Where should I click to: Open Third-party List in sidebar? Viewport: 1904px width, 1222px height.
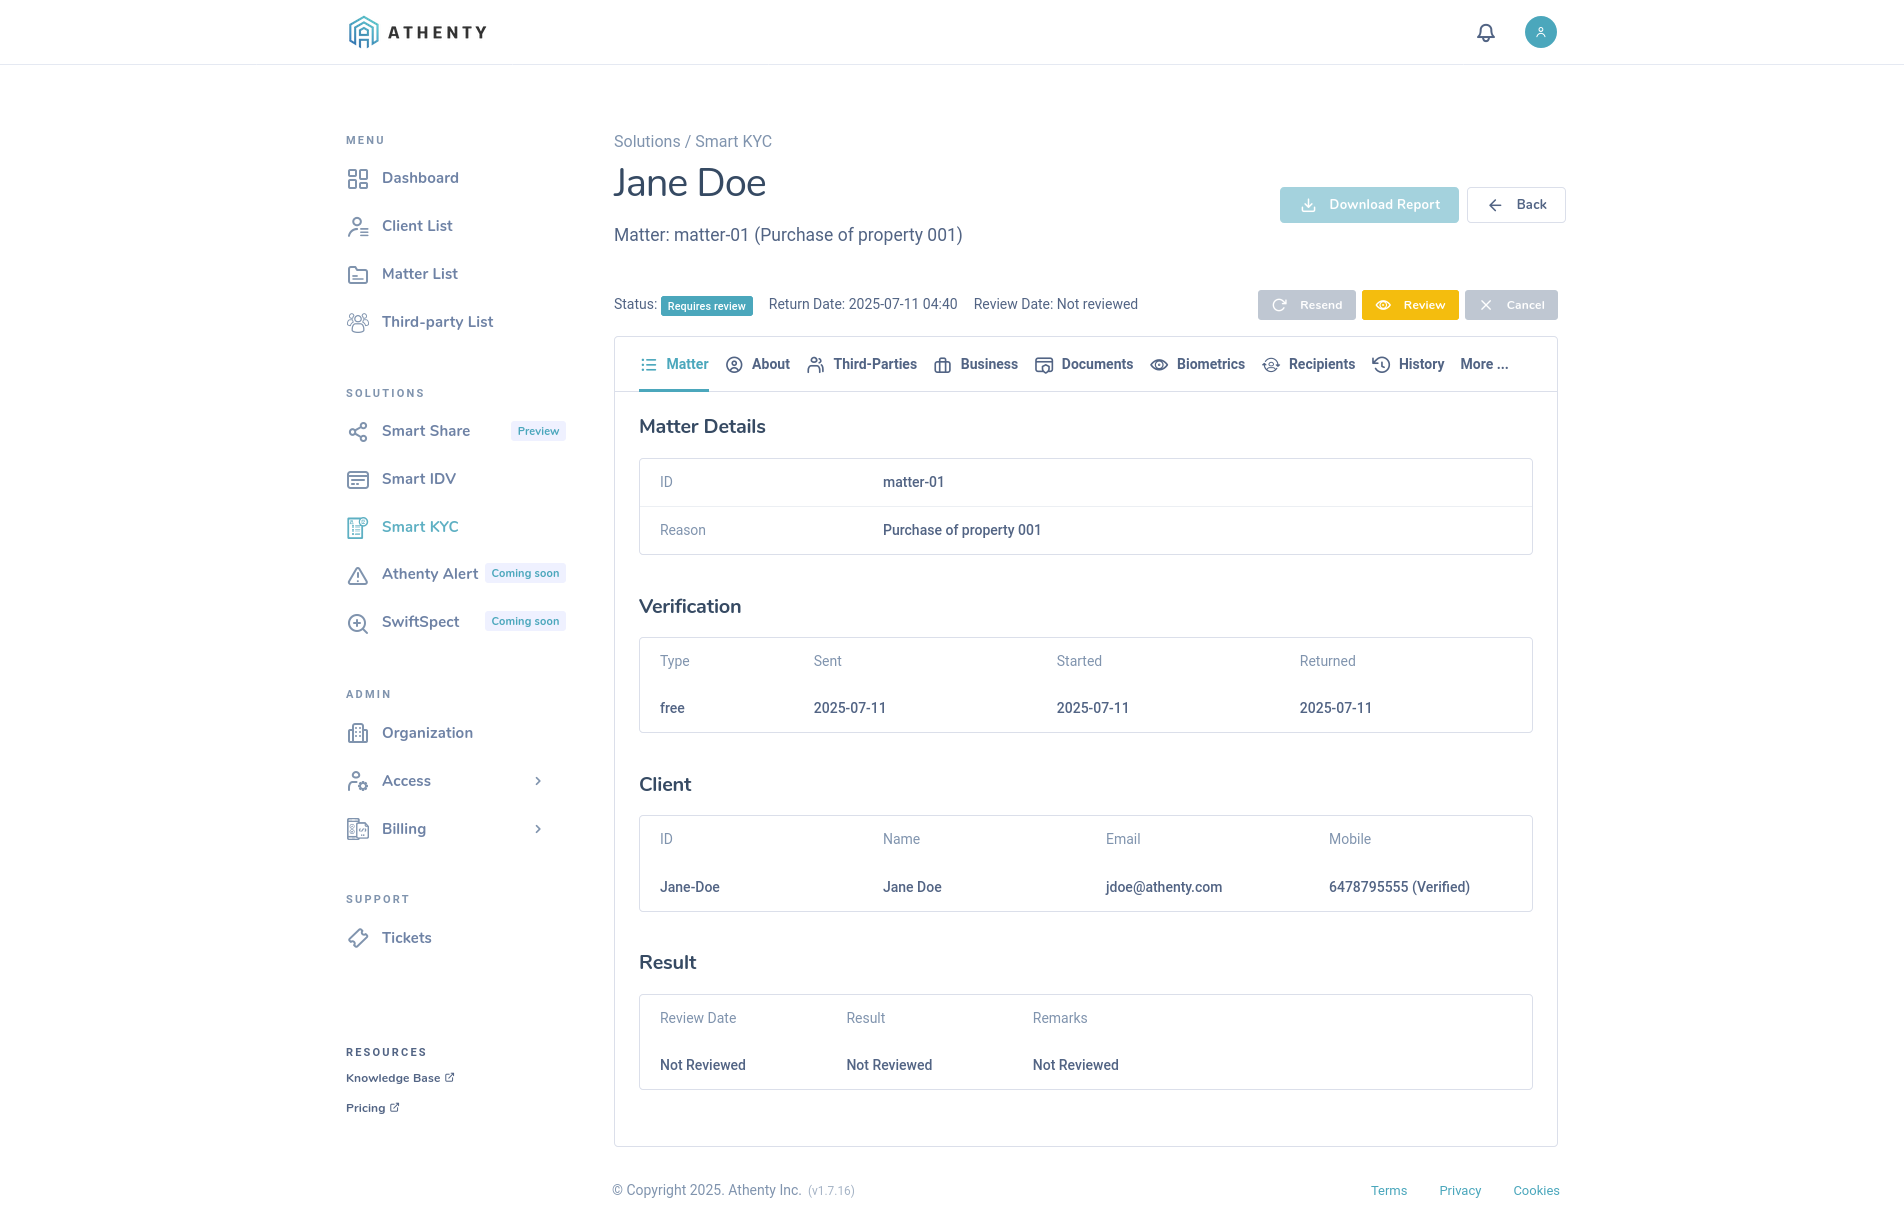click(437, 322)
